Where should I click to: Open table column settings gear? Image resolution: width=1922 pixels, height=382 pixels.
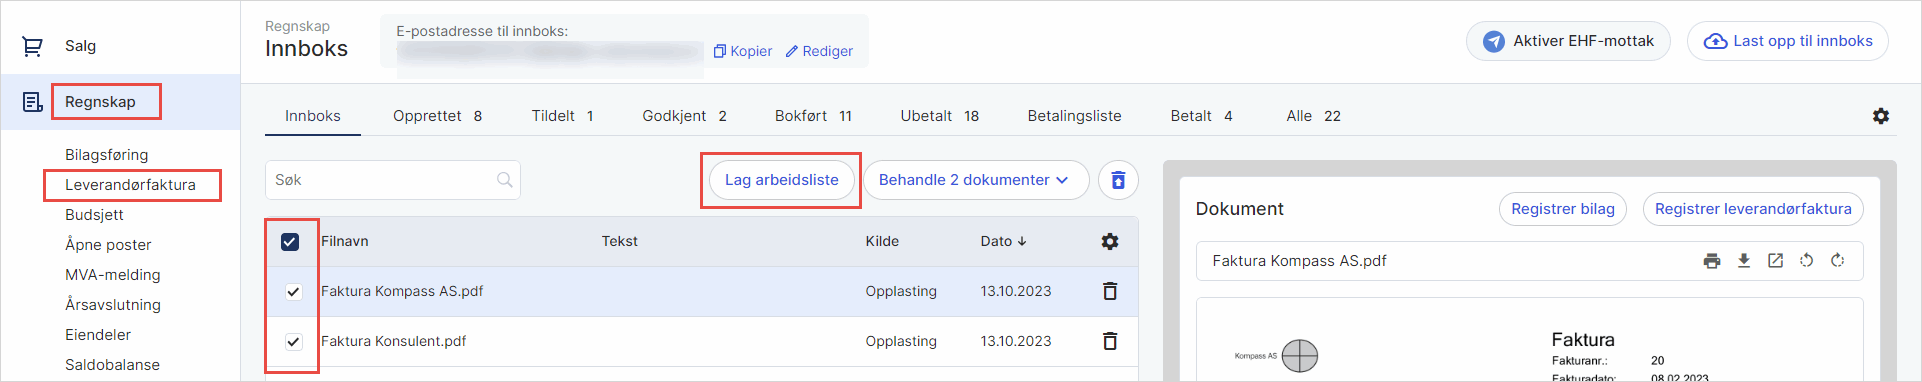tap(1110, 241)
